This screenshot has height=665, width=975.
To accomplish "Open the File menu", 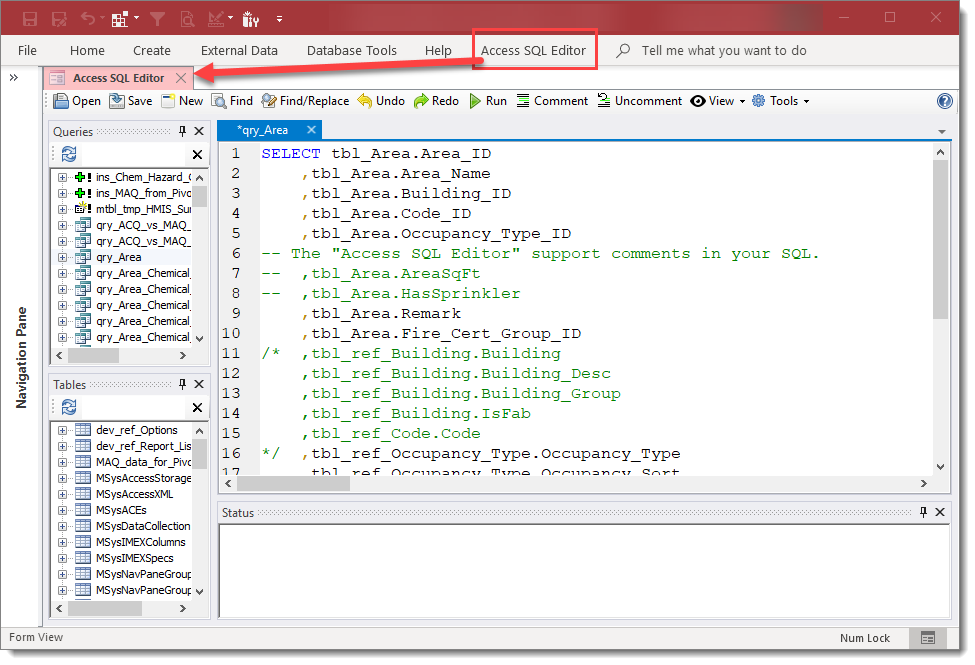I will (x=27, y=50).
